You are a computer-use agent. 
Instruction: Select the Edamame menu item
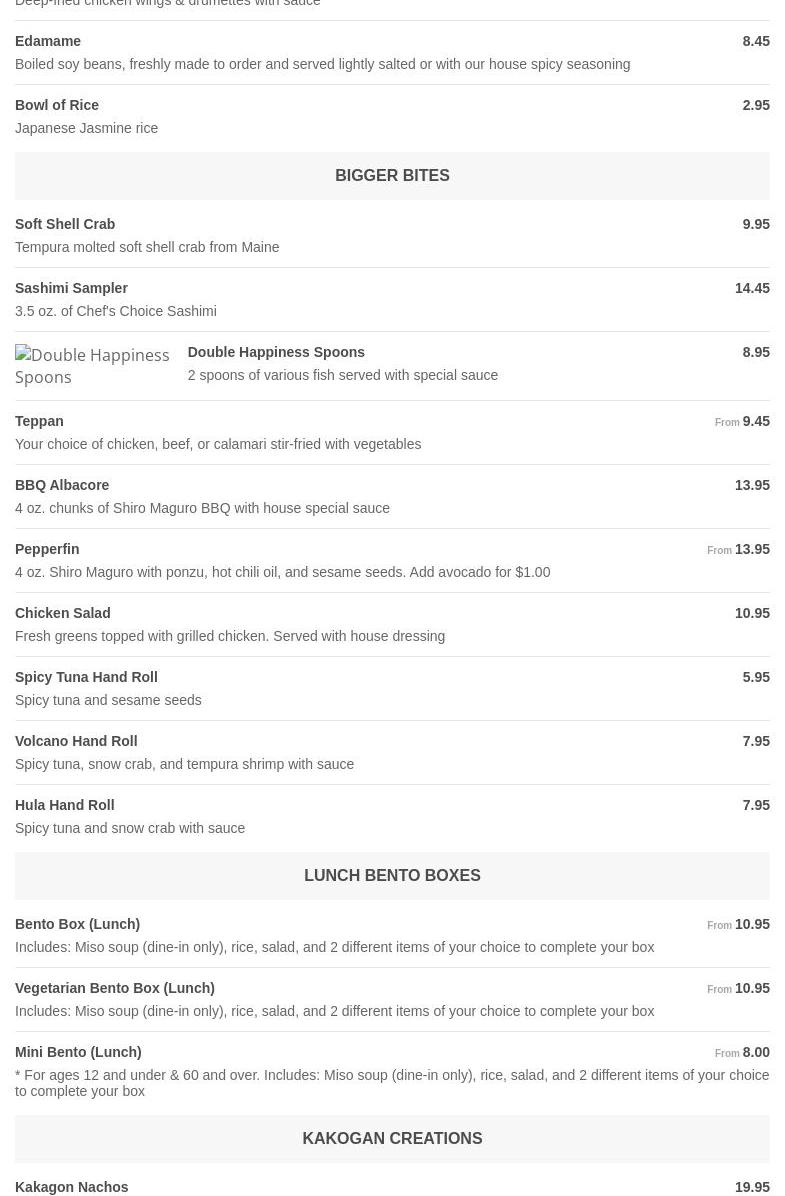point(48,41)
